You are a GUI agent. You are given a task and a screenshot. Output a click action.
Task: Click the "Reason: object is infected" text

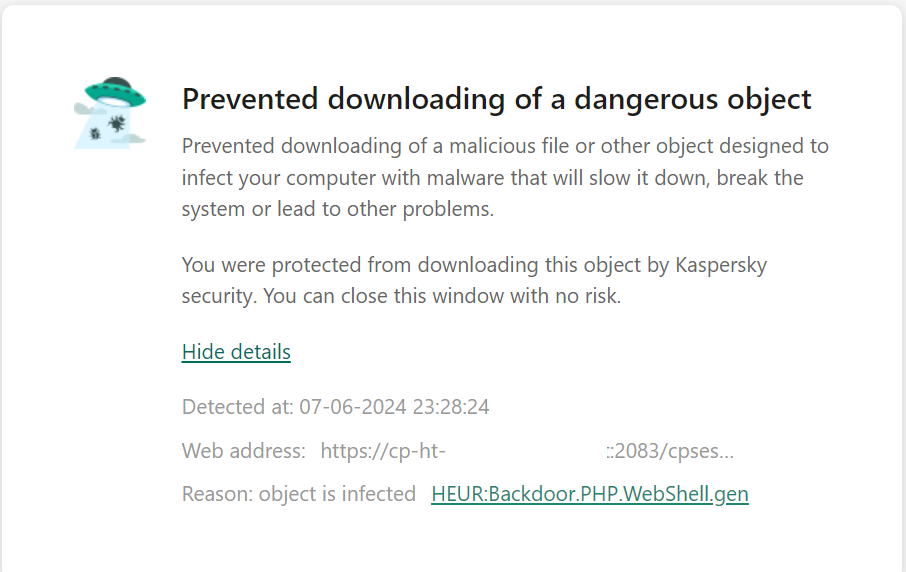(x=299, y=494)
